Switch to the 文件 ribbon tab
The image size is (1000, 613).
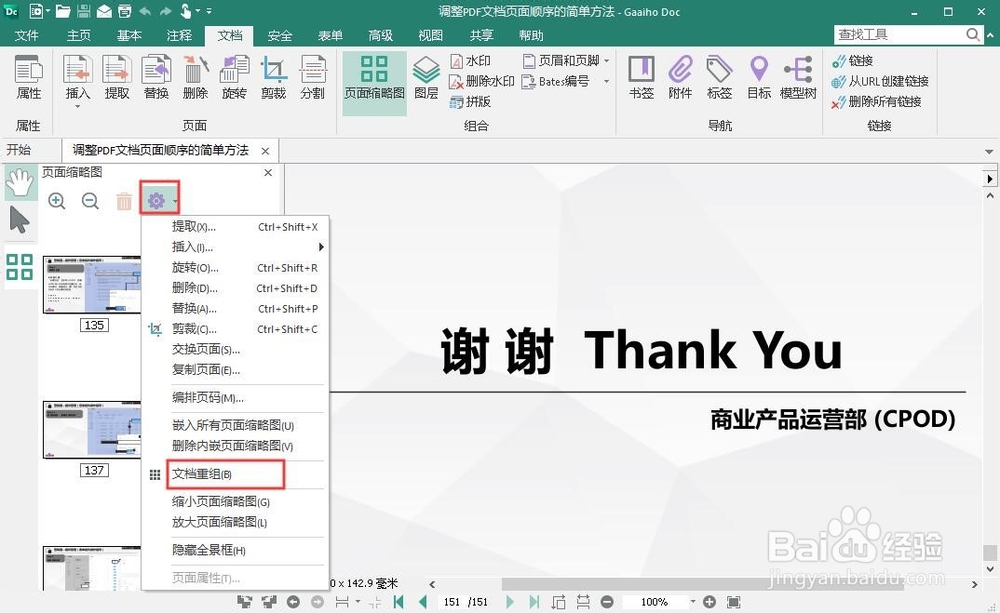point(26,36)
